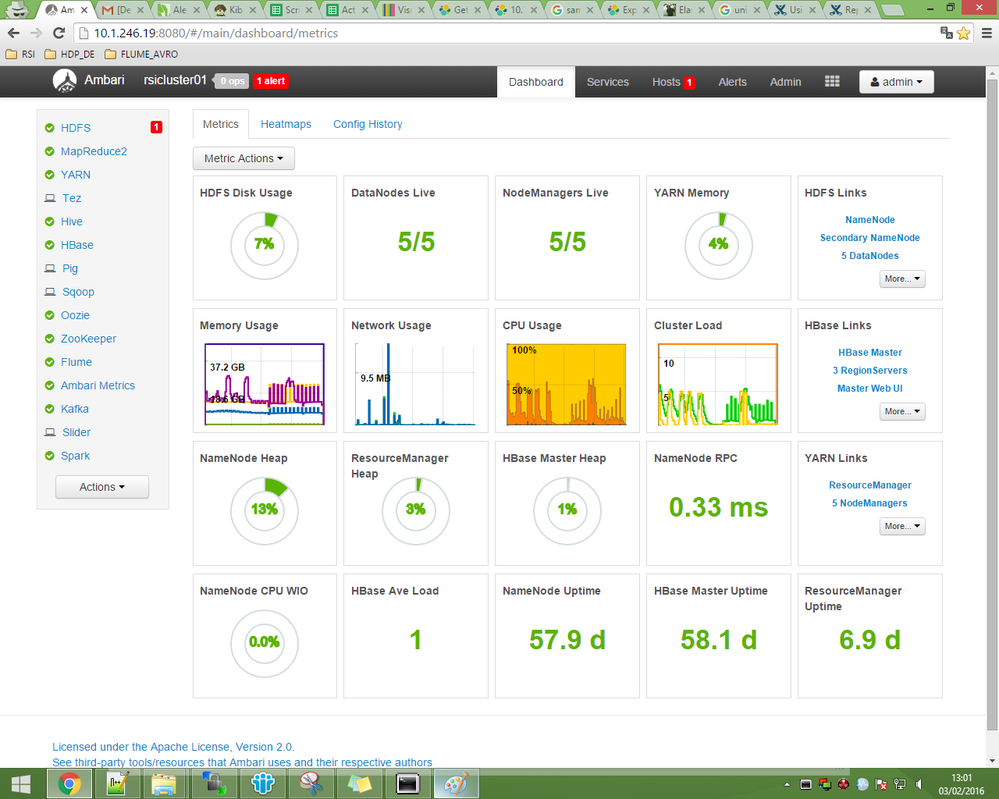
Task: Click the HDFS Disk Usage gauge
Action: (264, 243)
